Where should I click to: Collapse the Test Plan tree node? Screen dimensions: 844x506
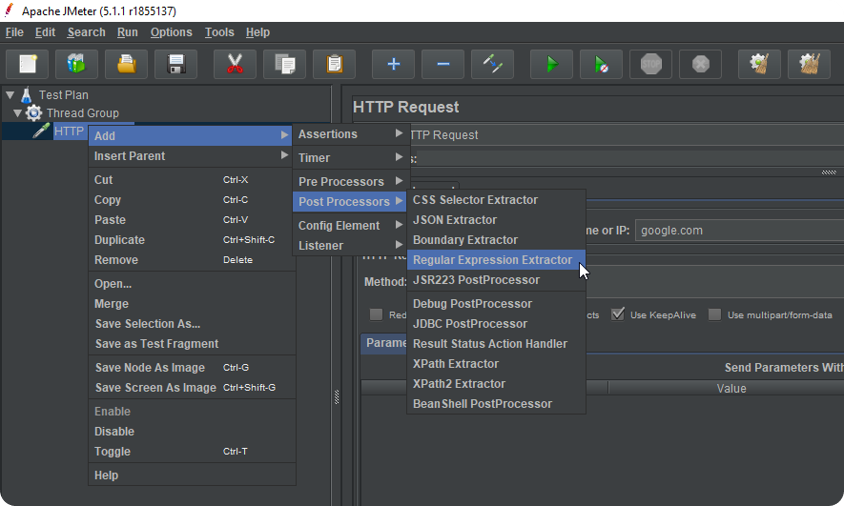click(10, 95)
